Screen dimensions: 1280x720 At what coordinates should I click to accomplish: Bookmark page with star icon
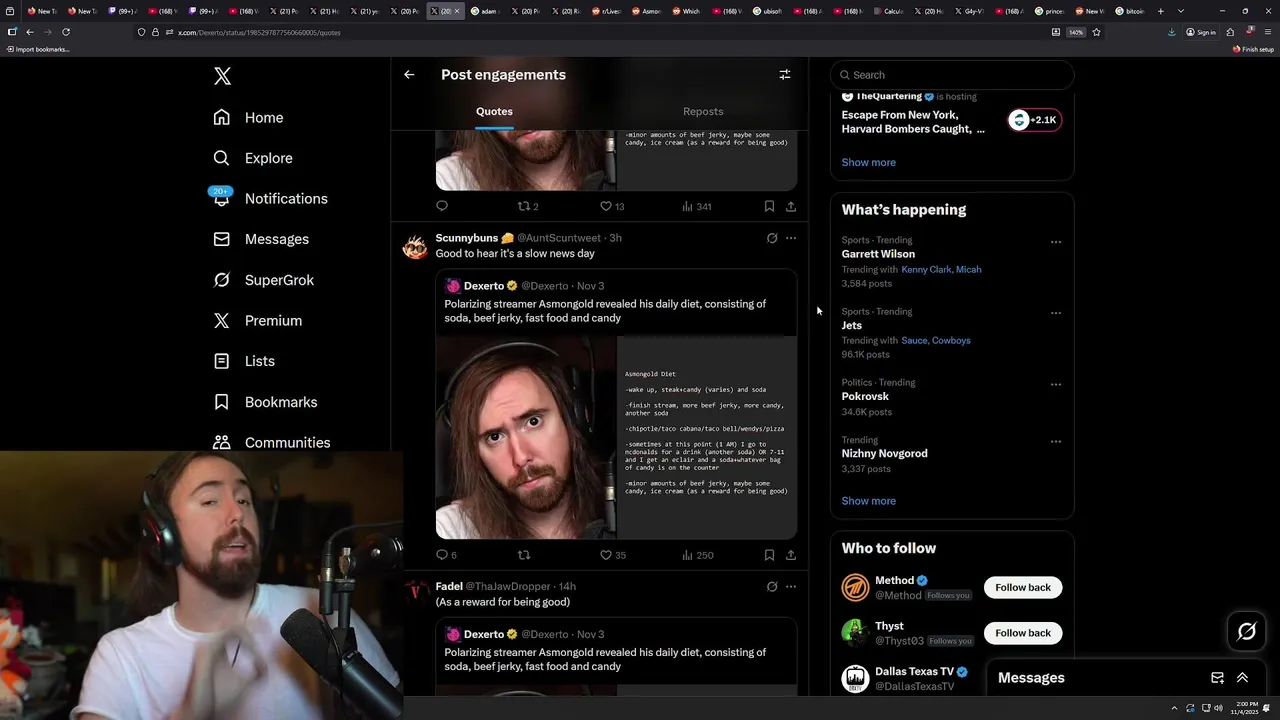coord(1096,32)
